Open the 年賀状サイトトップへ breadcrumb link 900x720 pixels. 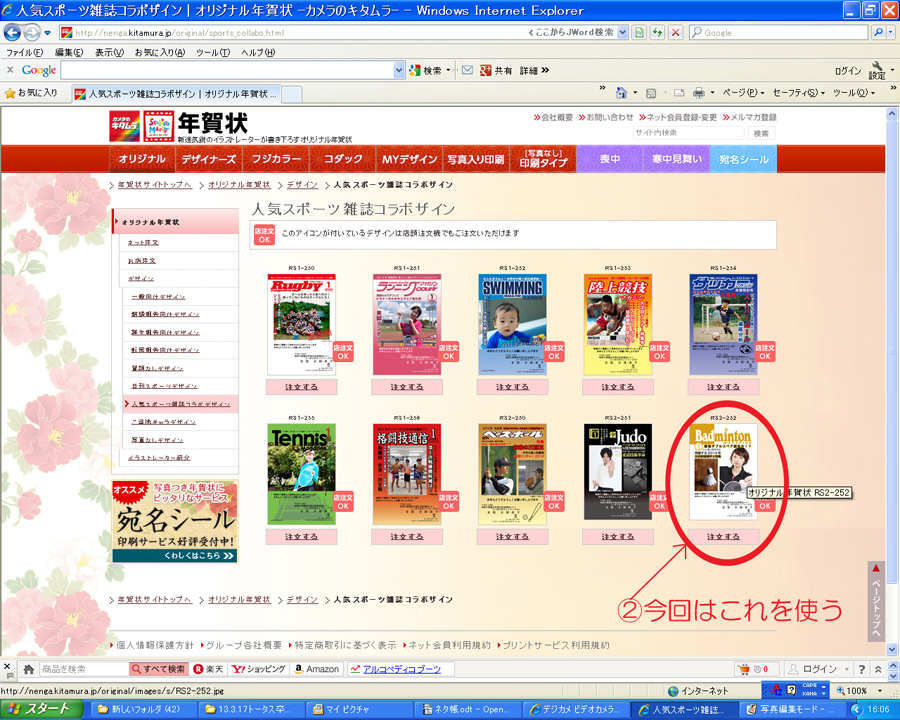[154, 185]
